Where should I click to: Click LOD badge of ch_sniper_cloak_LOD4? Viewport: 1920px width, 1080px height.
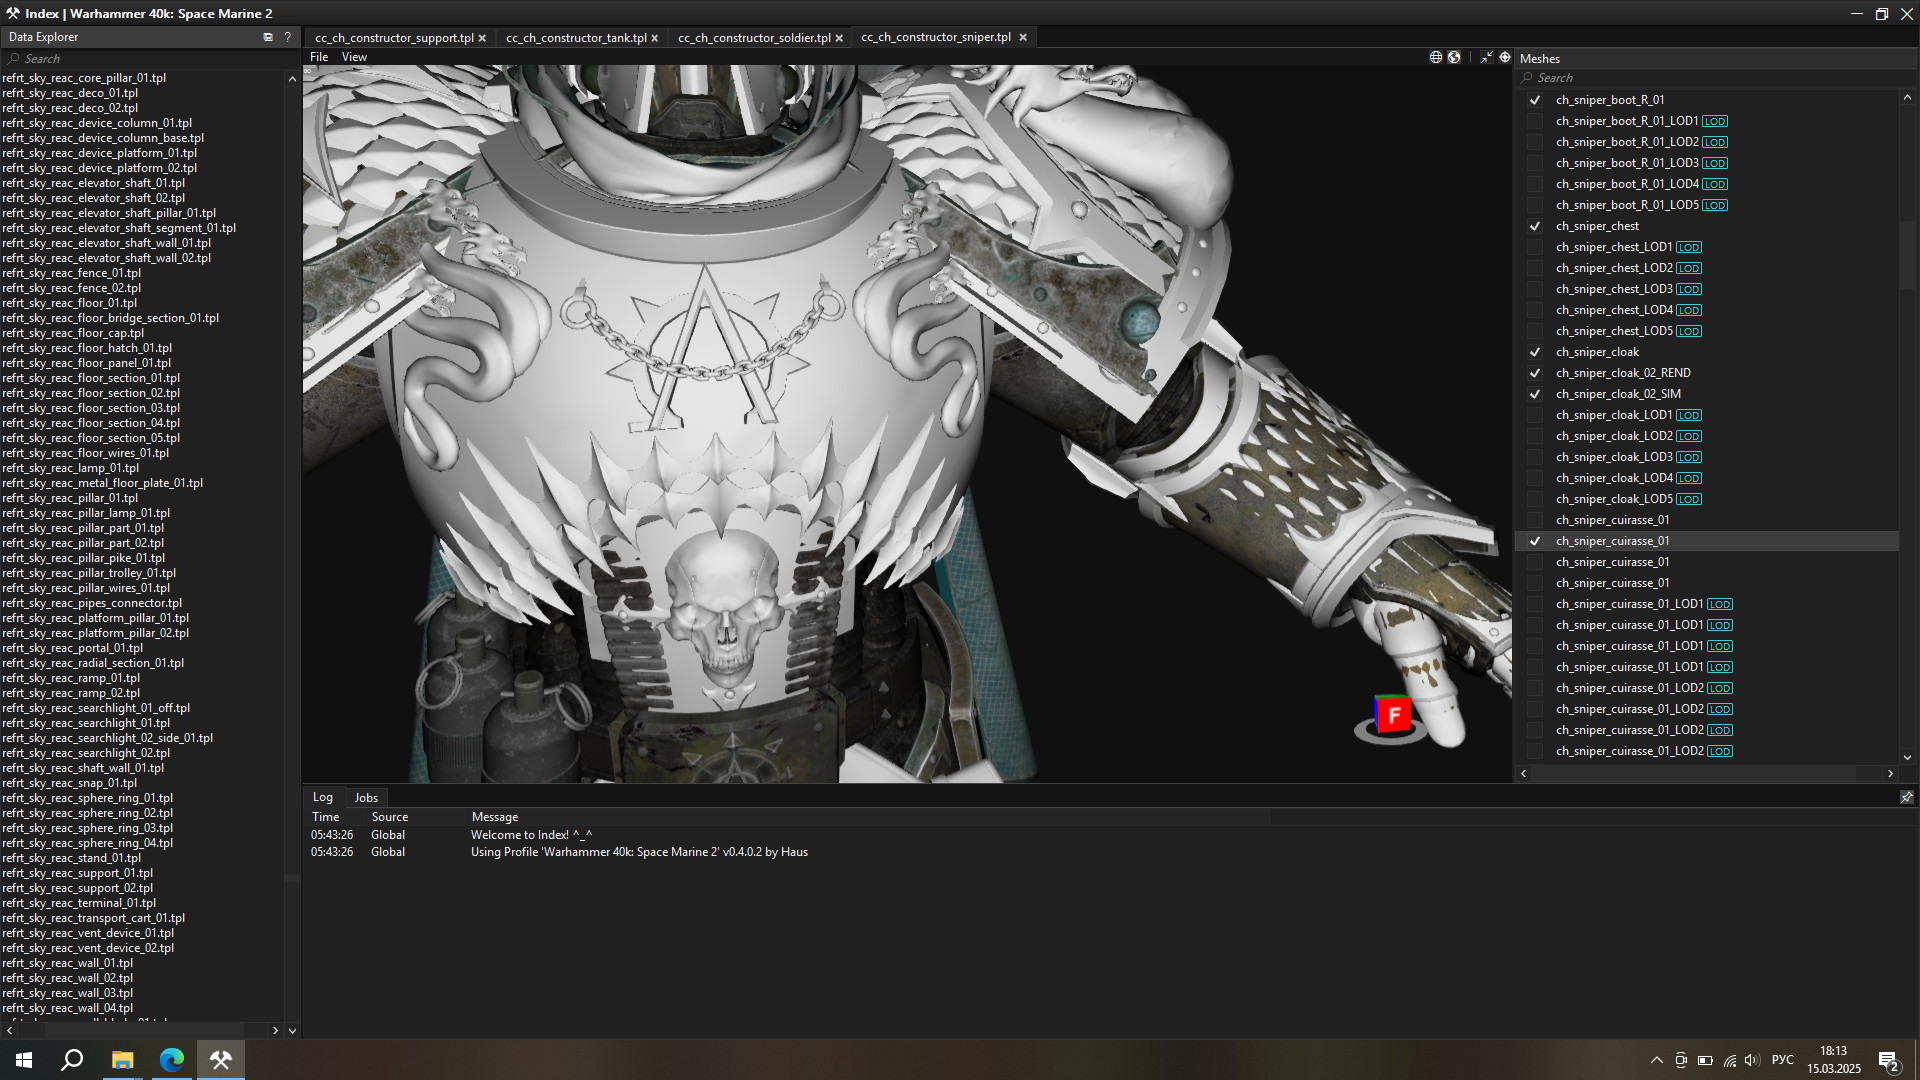coord(1689,478)
